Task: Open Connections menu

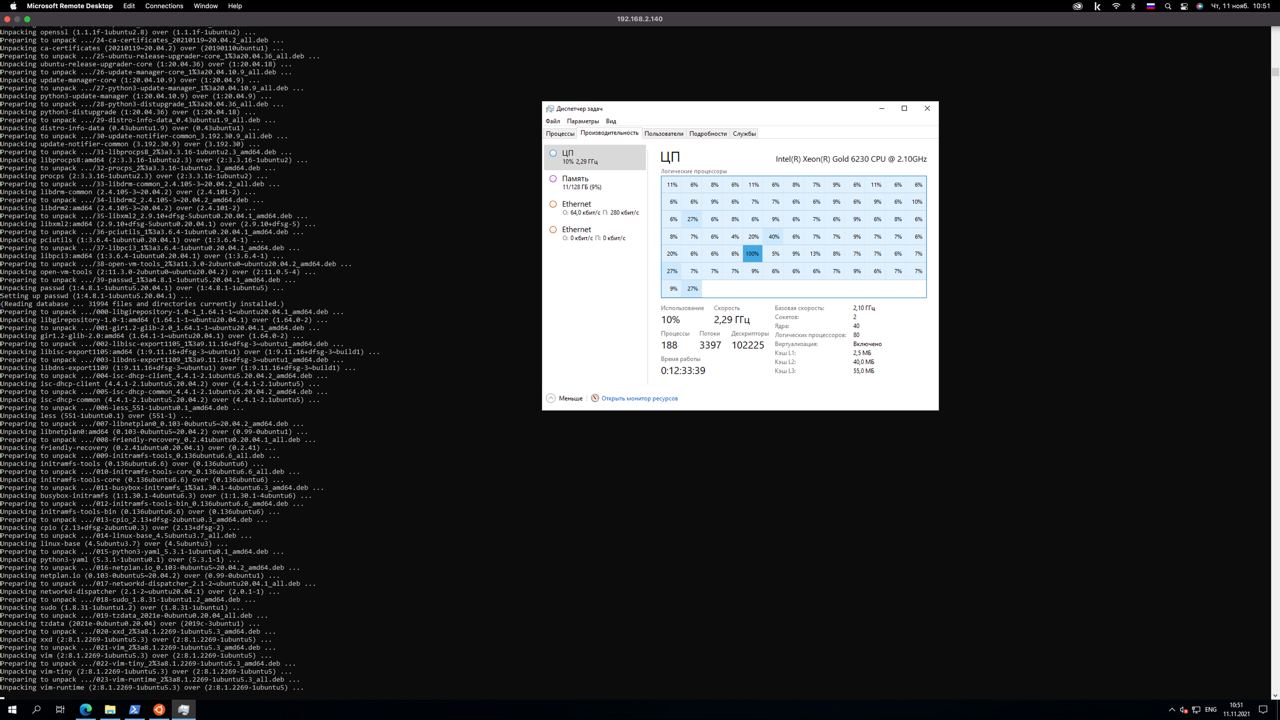Action: click(164, 6)
